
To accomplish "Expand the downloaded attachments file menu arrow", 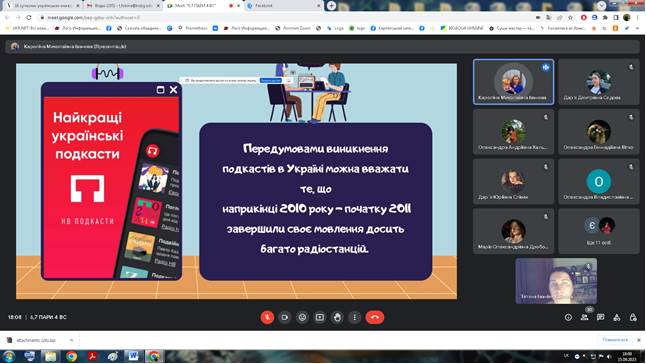I will tap(71, 340).
